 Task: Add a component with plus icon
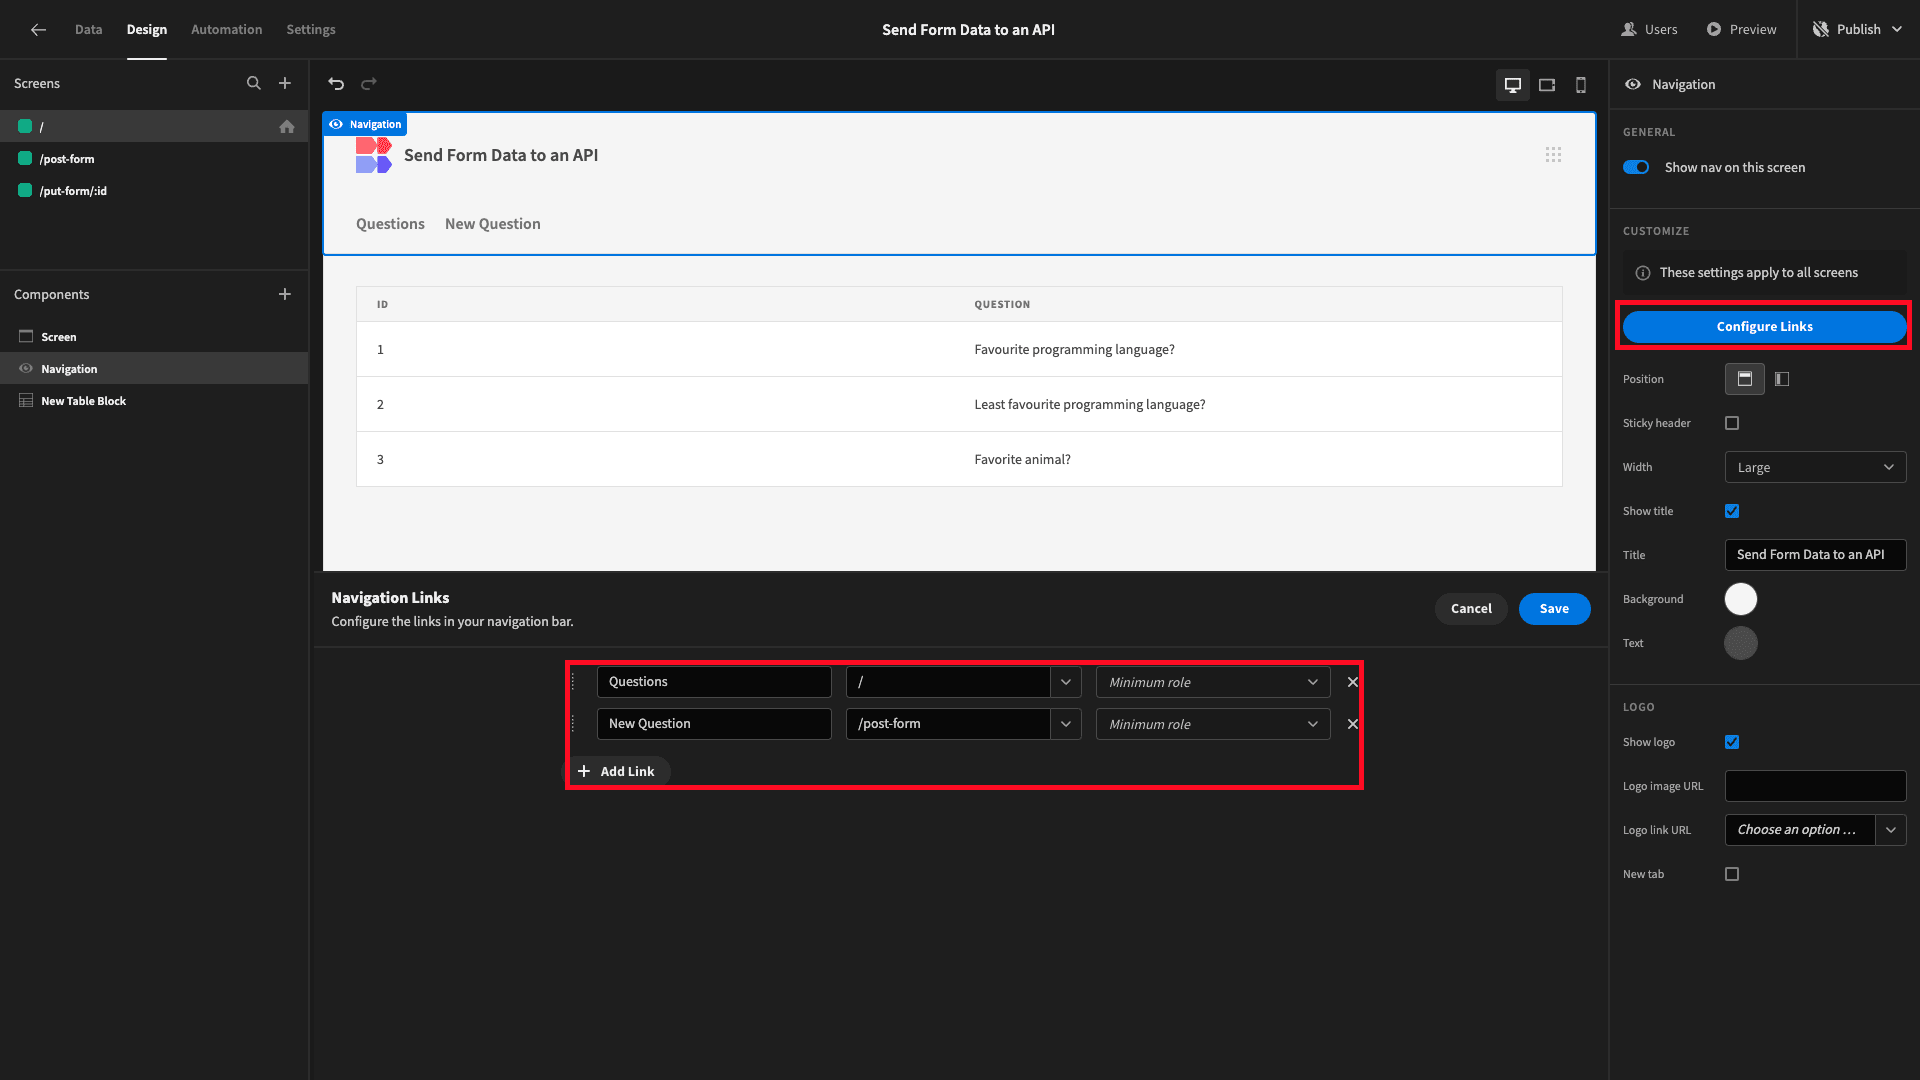pos(285,294)
